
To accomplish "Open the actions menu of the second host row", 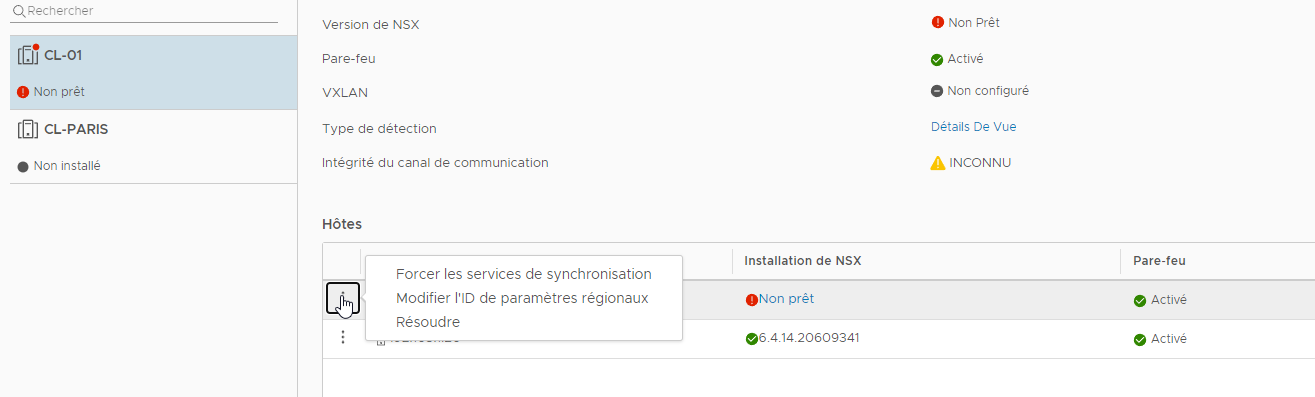I will [x=343, y=338].
